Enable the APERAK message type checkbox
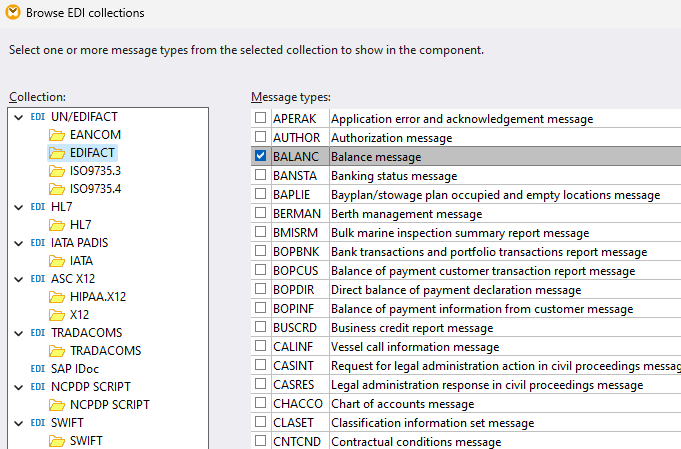This screenshot has width=681, height=449. click(261, 119)
